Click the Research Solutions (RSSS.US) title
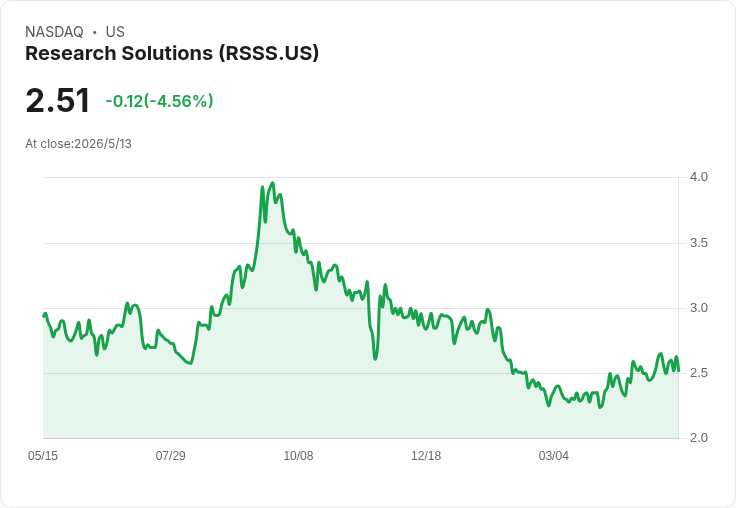Image resolution: width=736 pixels, height=508 pixels. 172,54
